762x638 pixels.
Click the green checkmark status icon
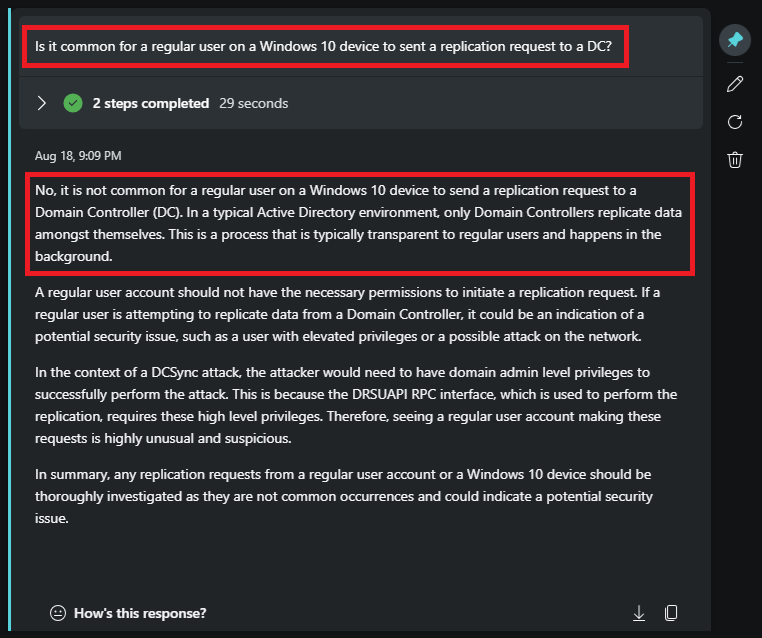72,103
